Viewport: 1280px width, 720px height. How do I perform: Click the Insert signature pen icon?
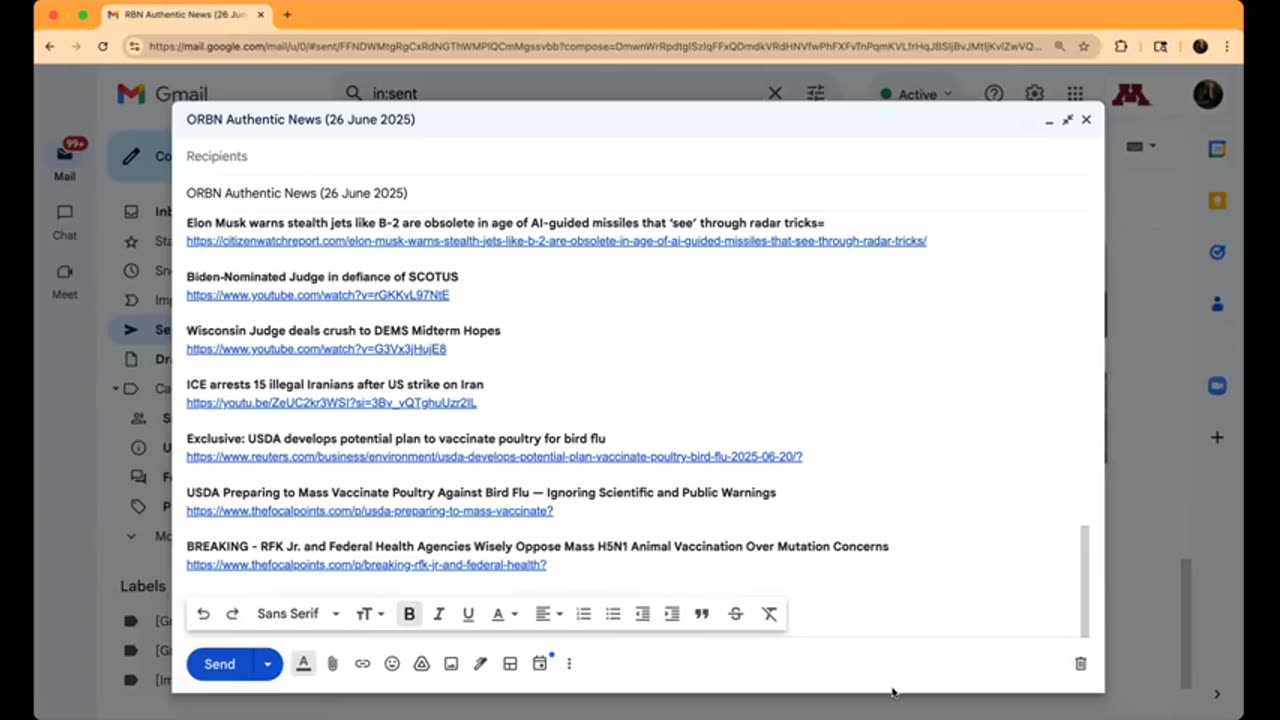(x=481, y=664)
